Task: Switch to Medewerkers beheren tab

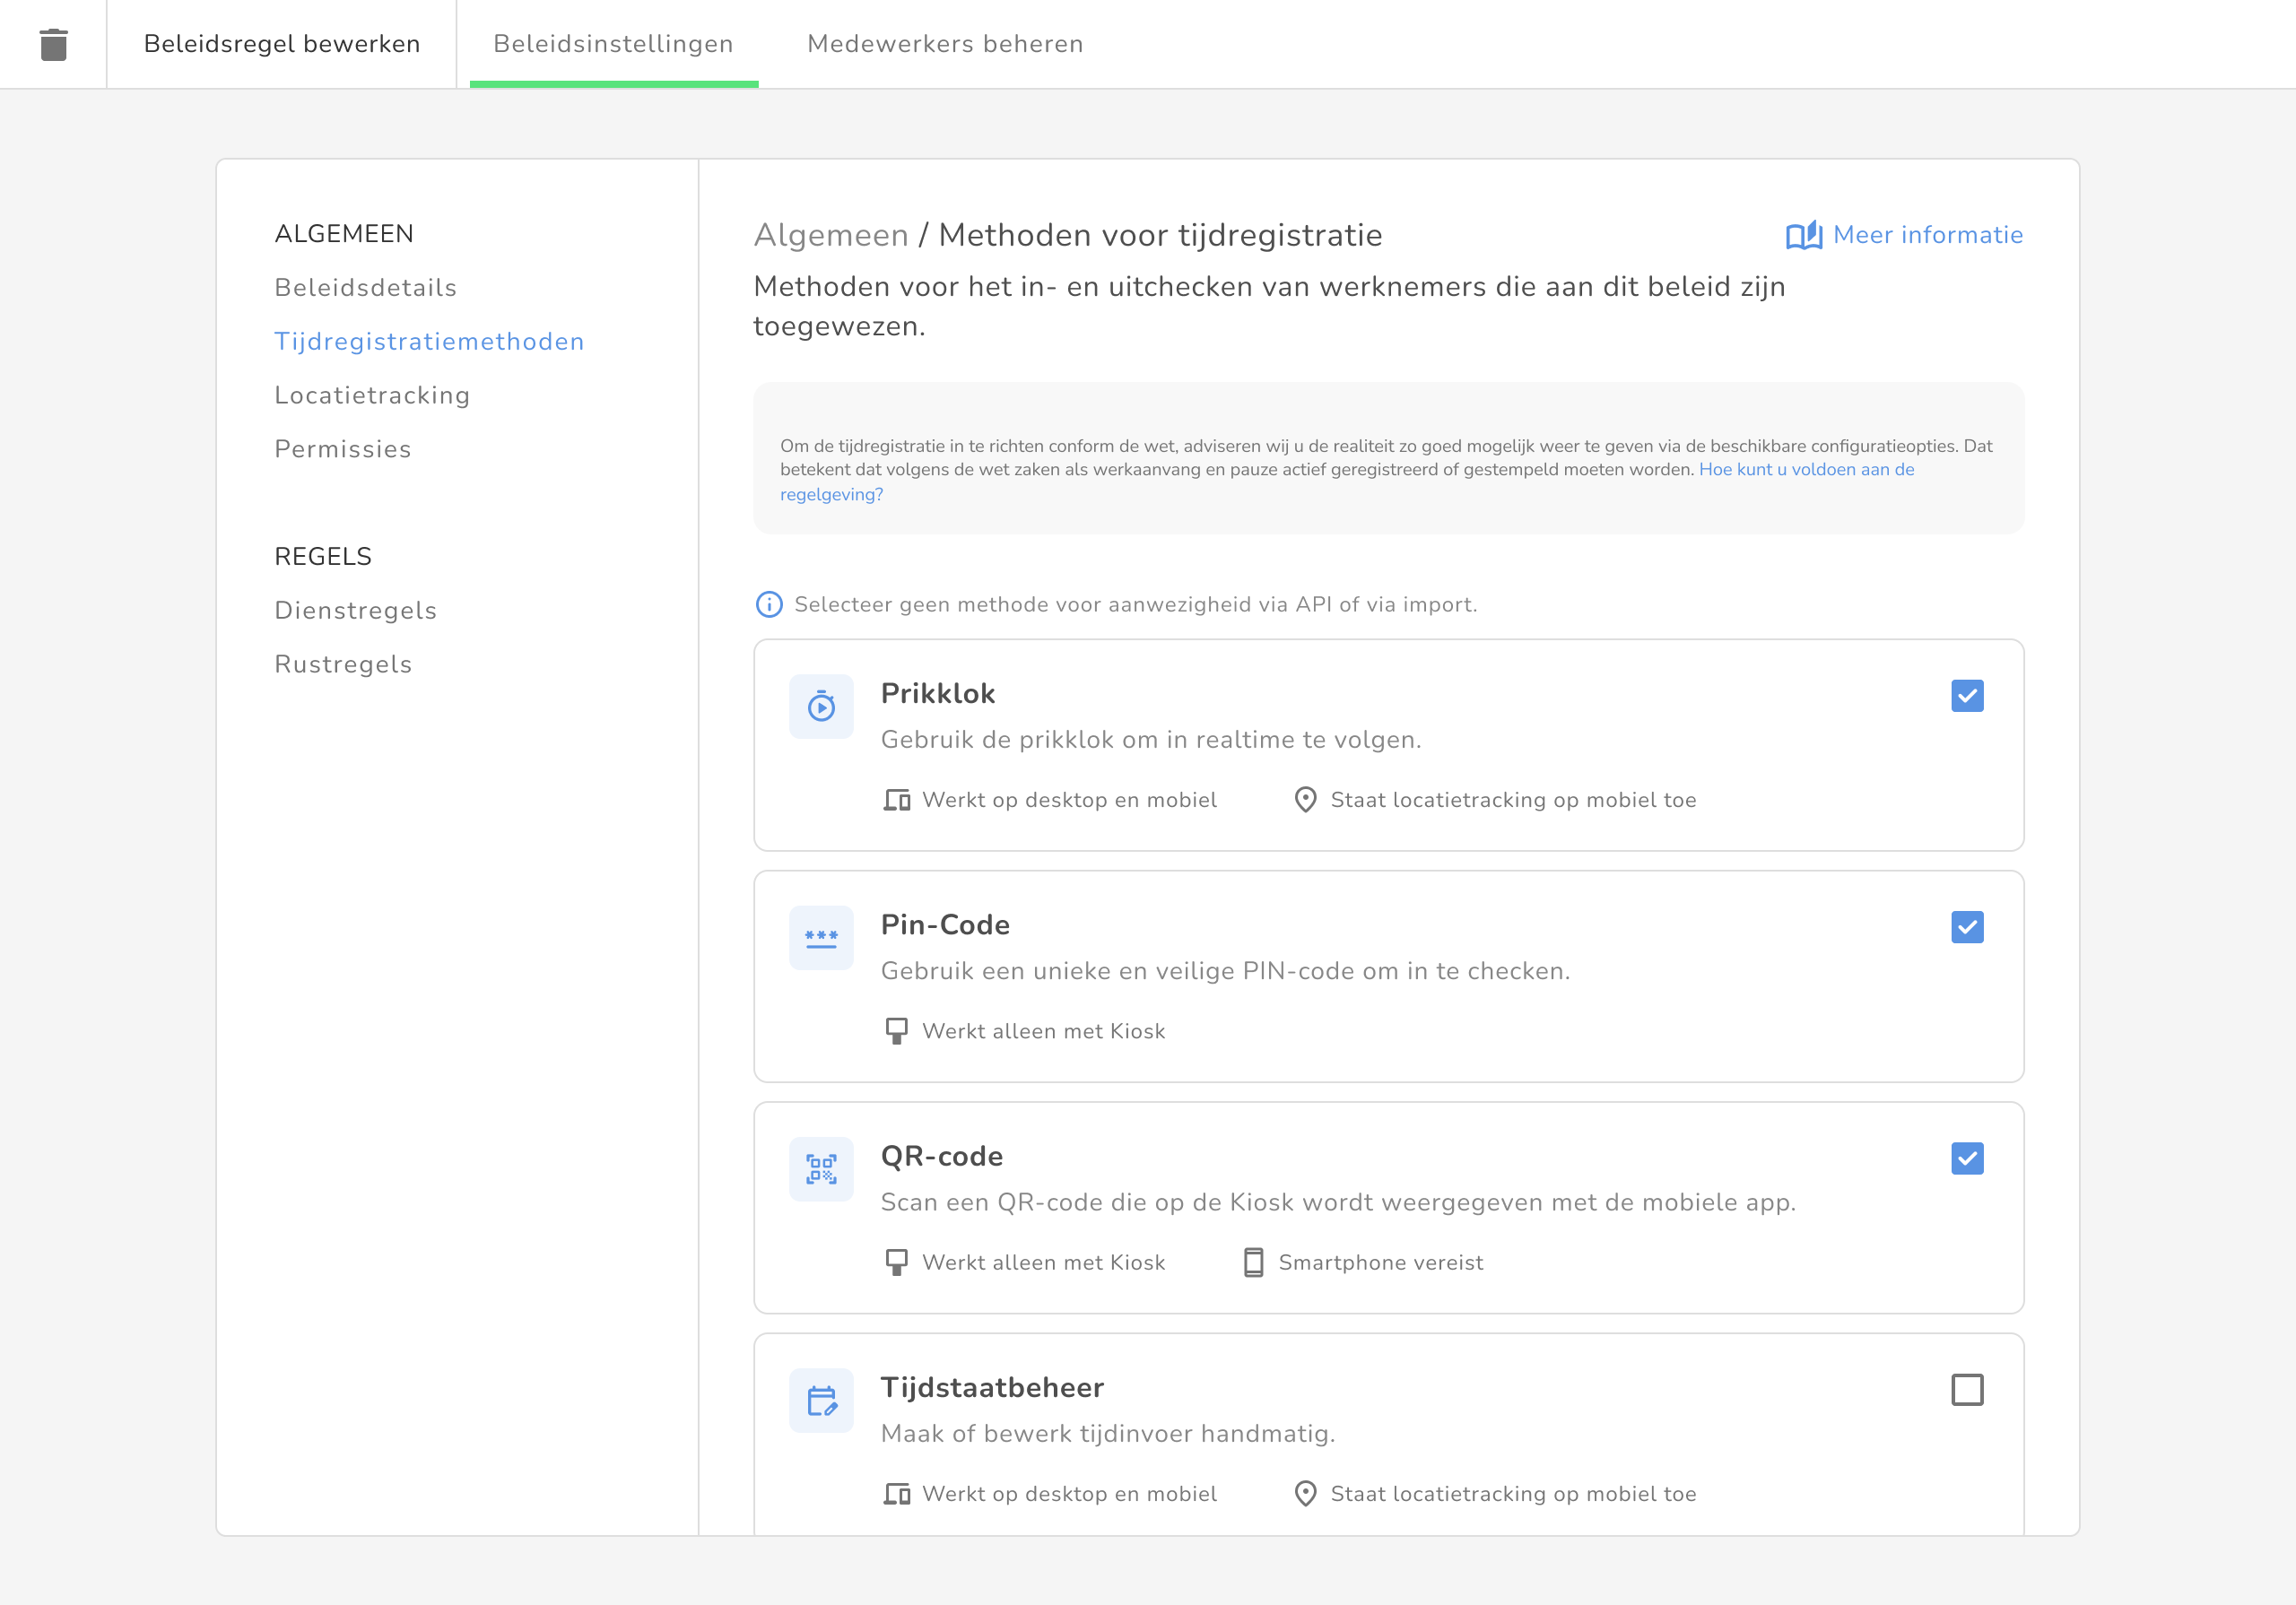Action: [944, 44]
